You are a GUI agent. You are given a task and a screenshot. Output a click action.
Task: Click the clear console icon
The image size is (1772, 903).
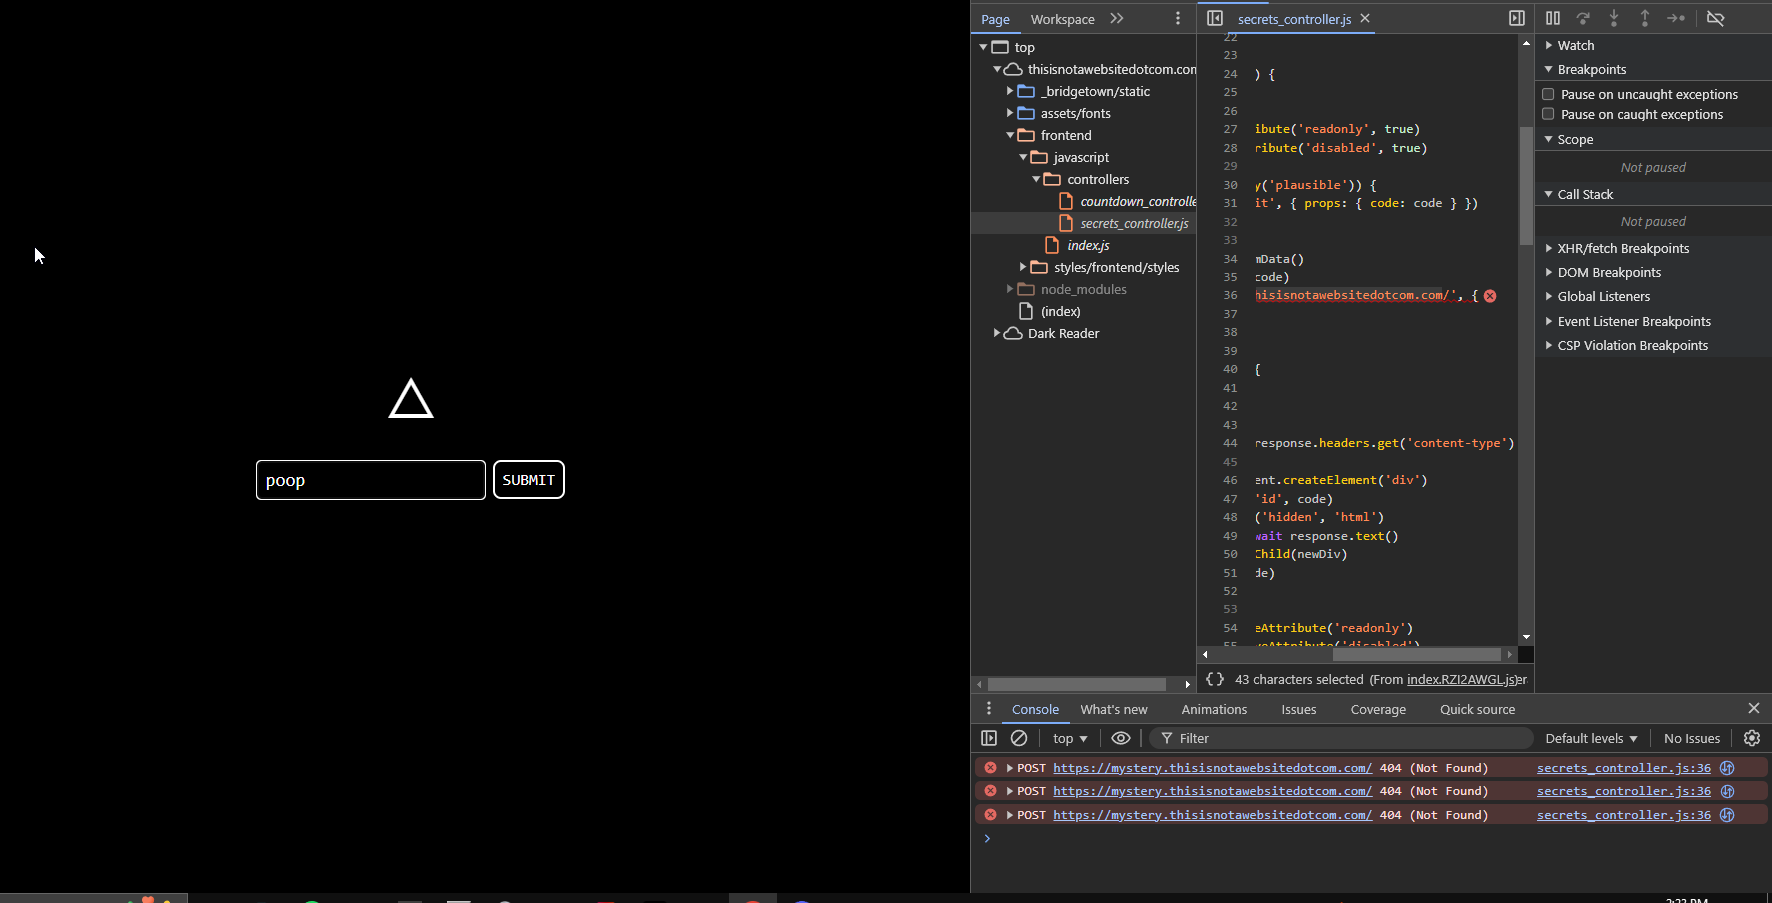(x=1019, y=738)
